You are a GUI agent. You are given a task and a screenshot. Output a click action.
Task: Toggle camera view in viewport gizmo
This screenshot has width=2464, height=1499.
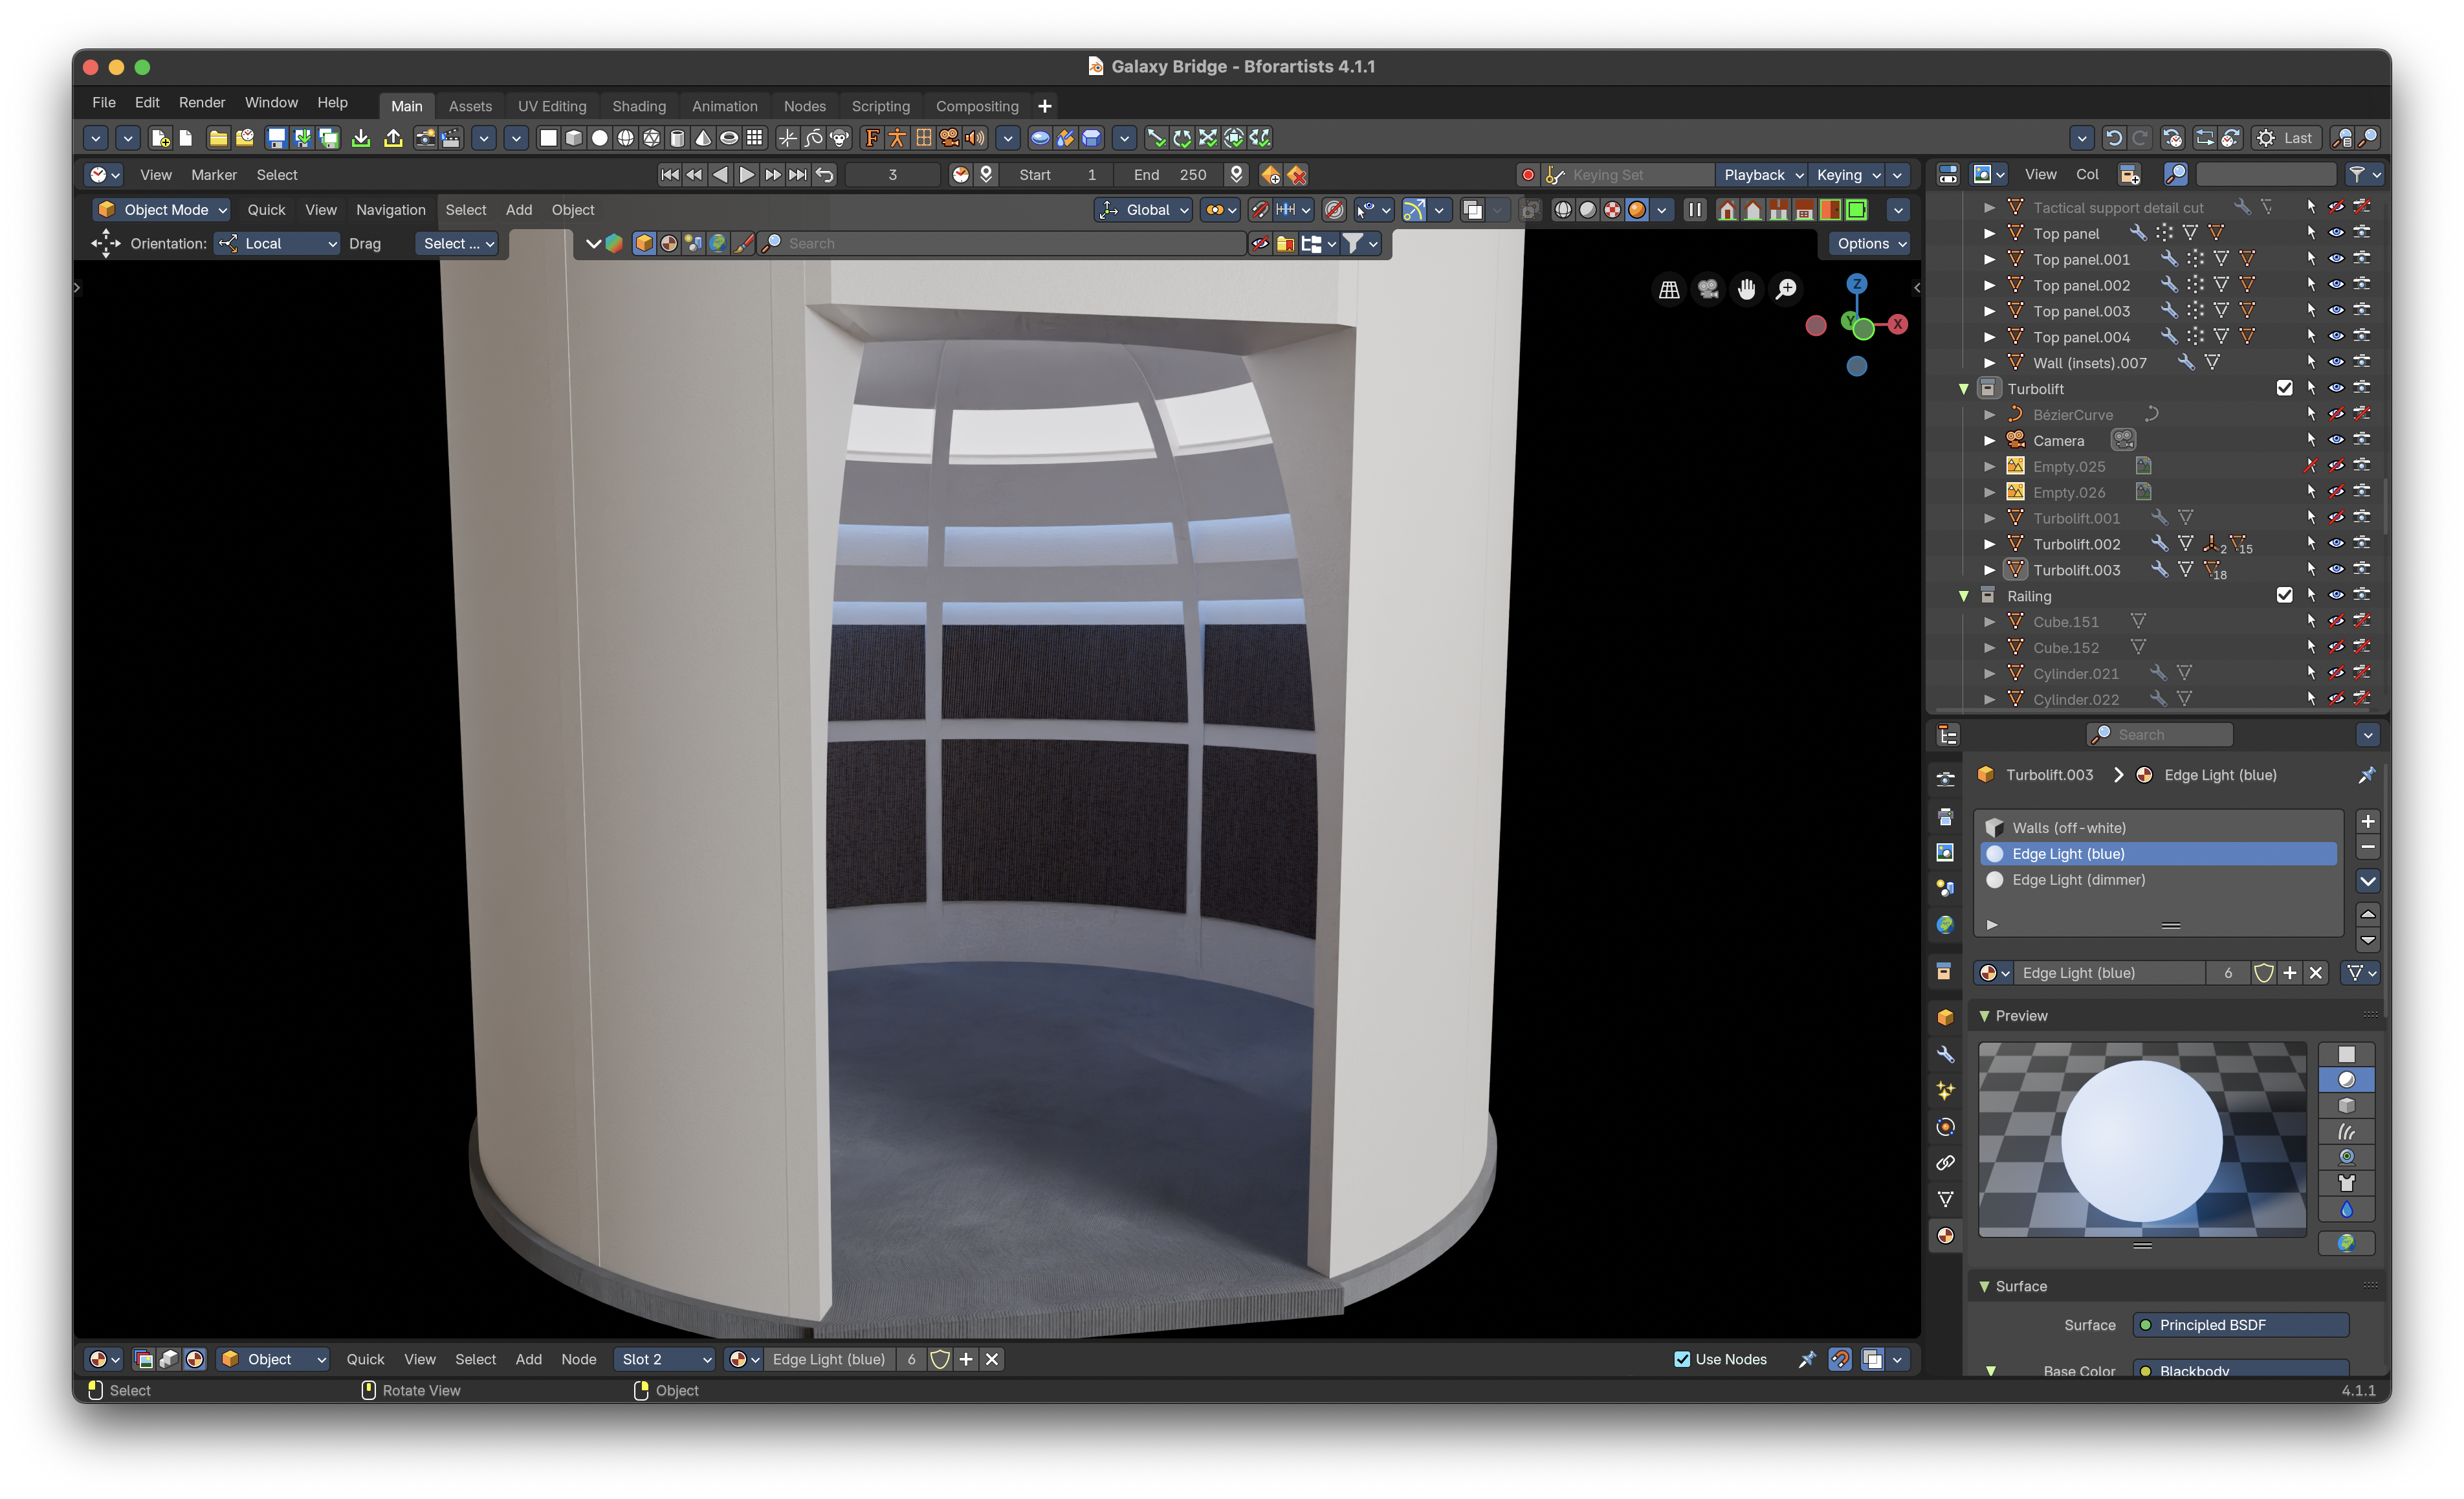(x=1708, y=289)
